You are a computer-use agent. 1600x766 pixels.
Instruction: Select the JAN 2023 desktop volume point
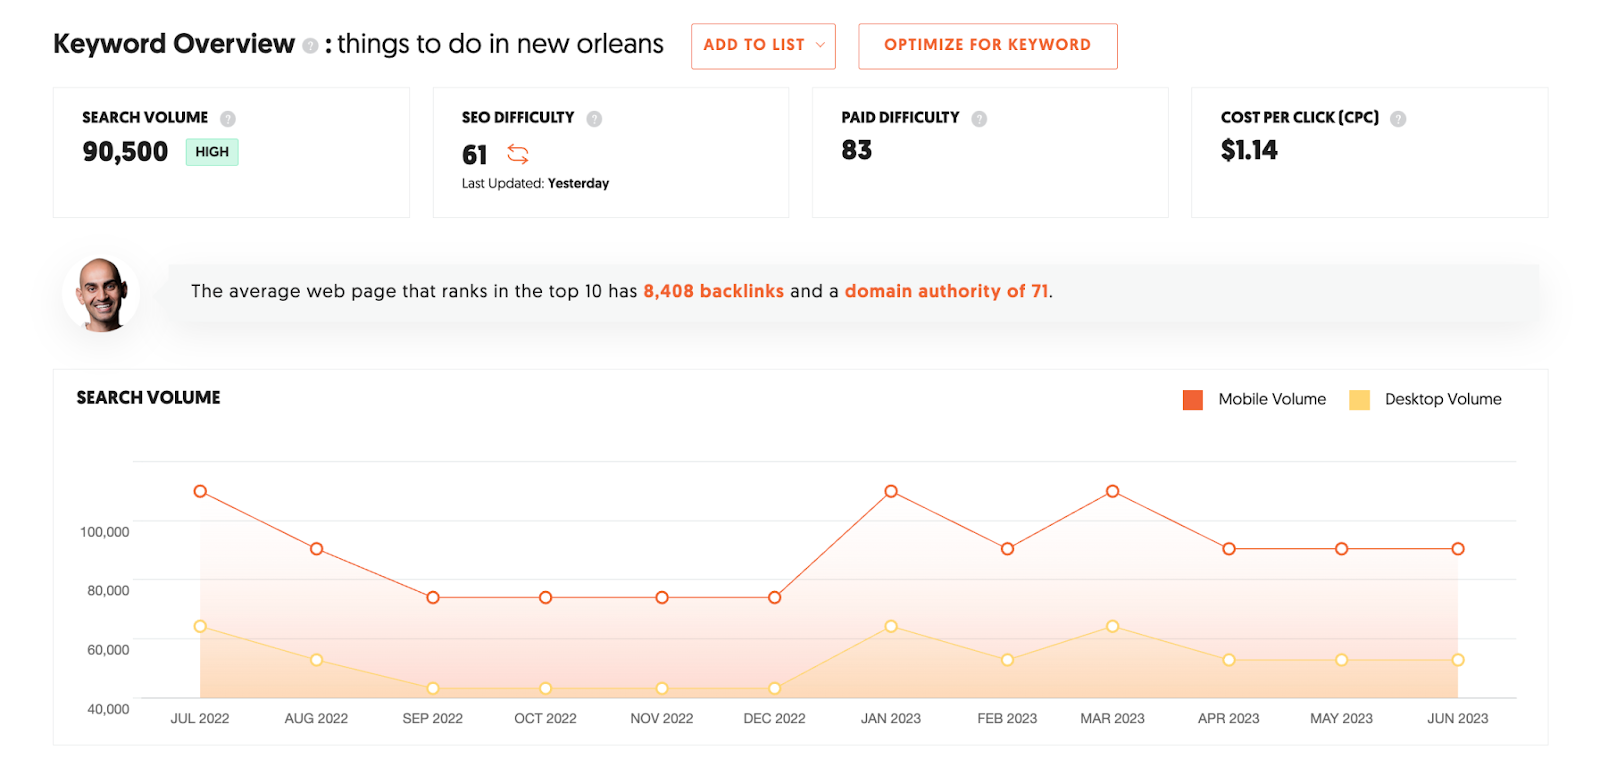pyautogui.click(x=891, y=626)
